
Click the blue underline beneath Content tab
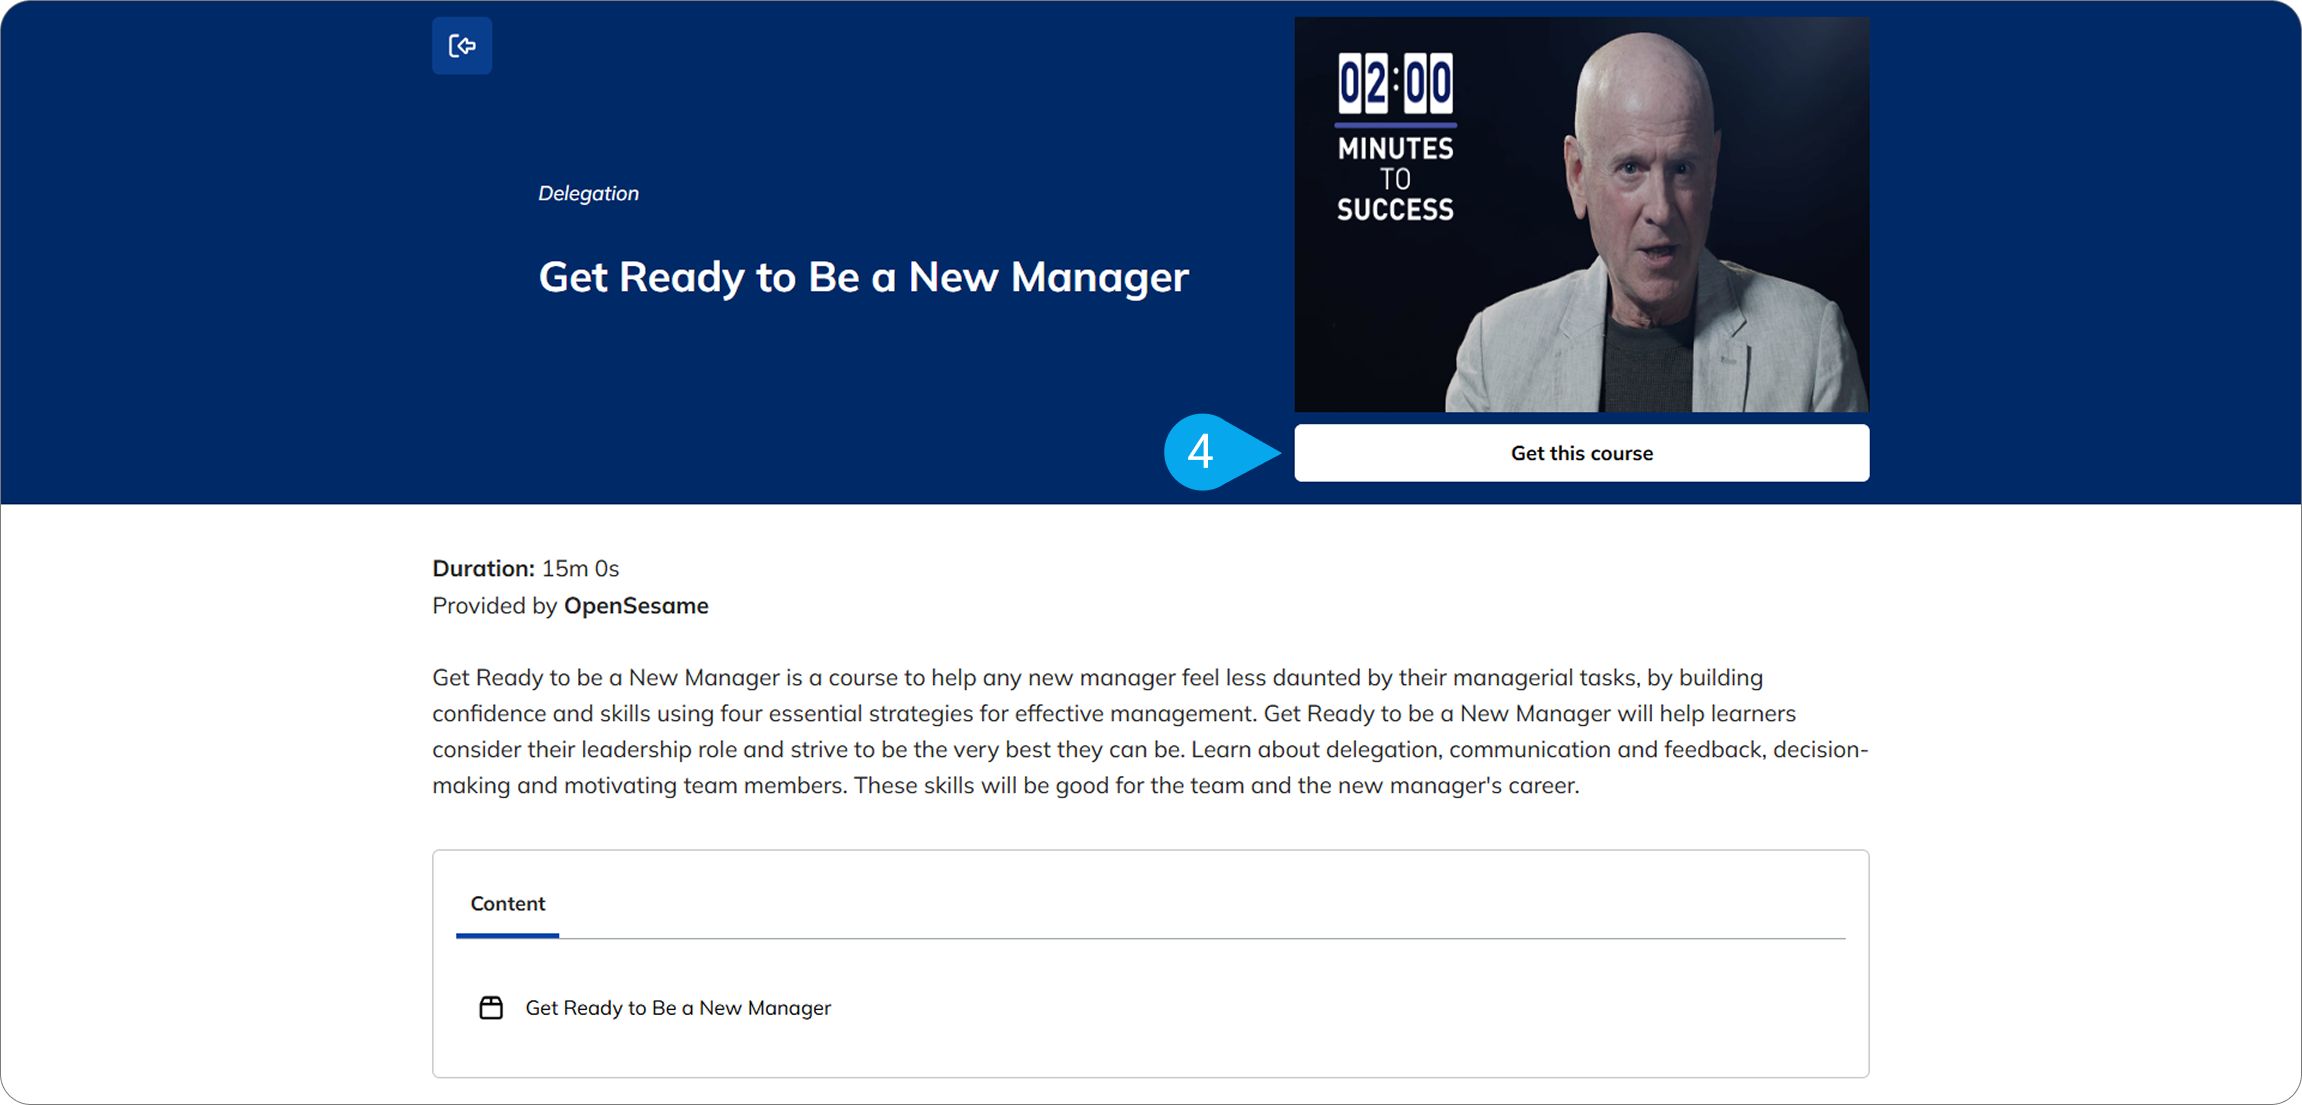point(507,935)
